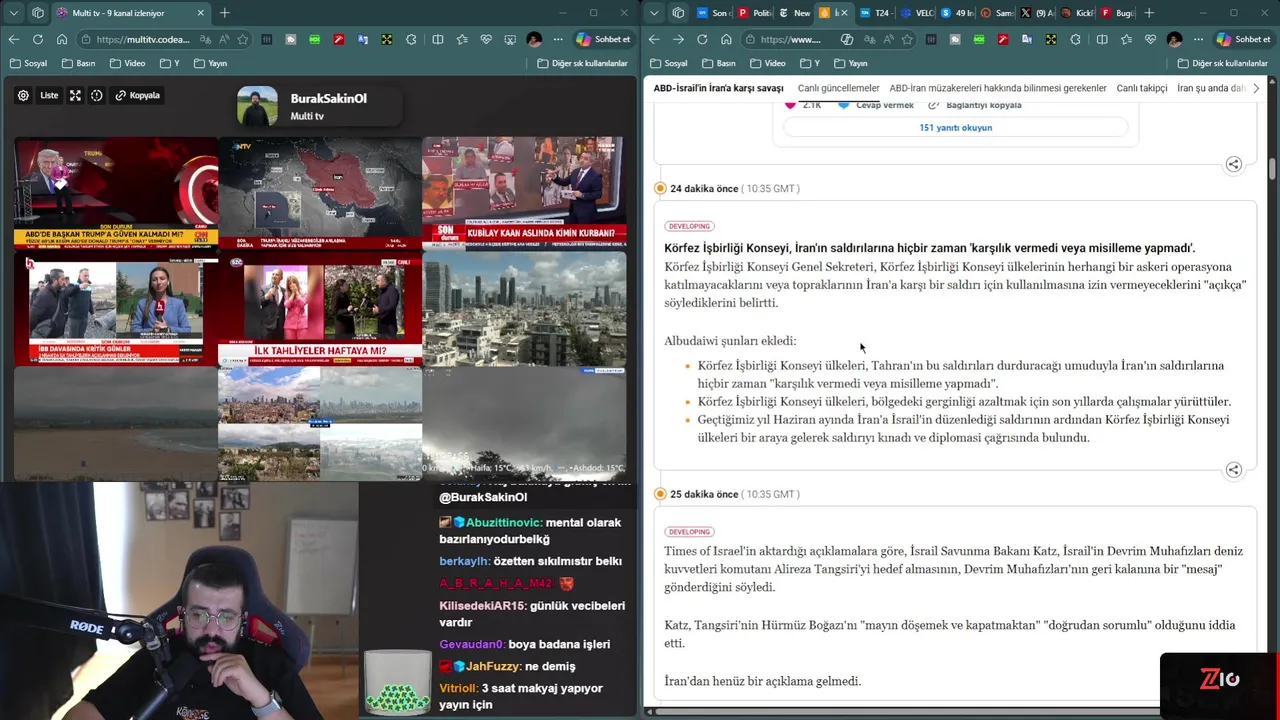Open BurakSakinOl profile card

[x=318, y=107]
